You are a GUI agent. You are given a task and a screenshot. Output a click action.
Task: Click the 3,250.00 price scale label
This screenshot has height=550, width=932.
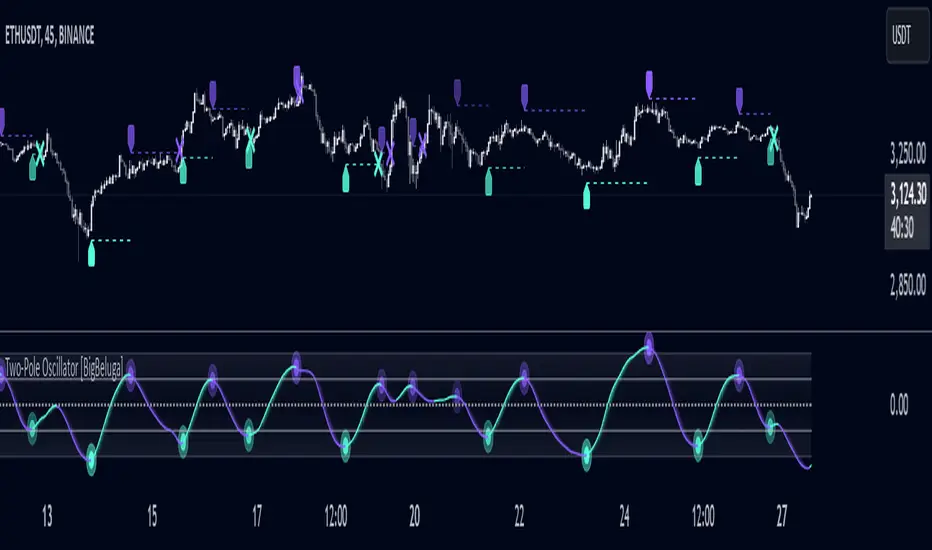coord(908,153)
